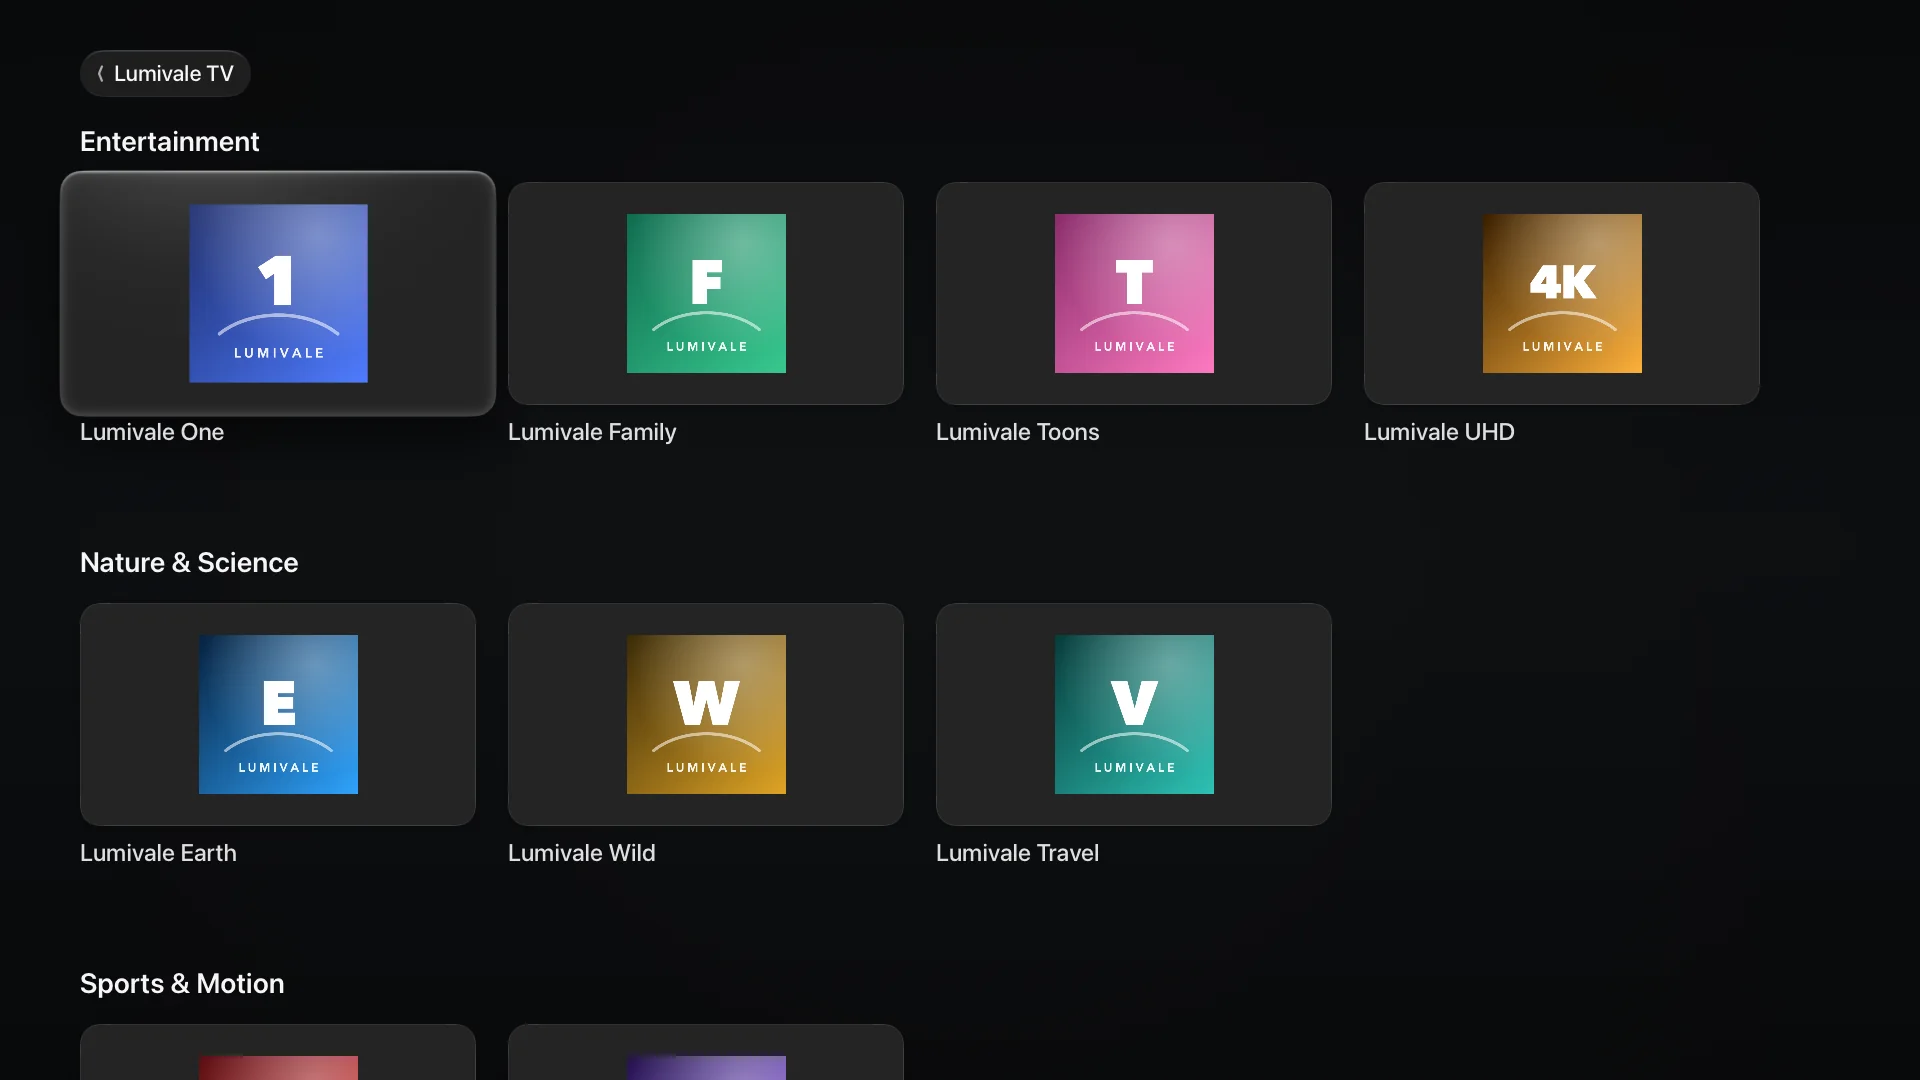Select the "Lumivale UHD" caption text

(1439, 432)
